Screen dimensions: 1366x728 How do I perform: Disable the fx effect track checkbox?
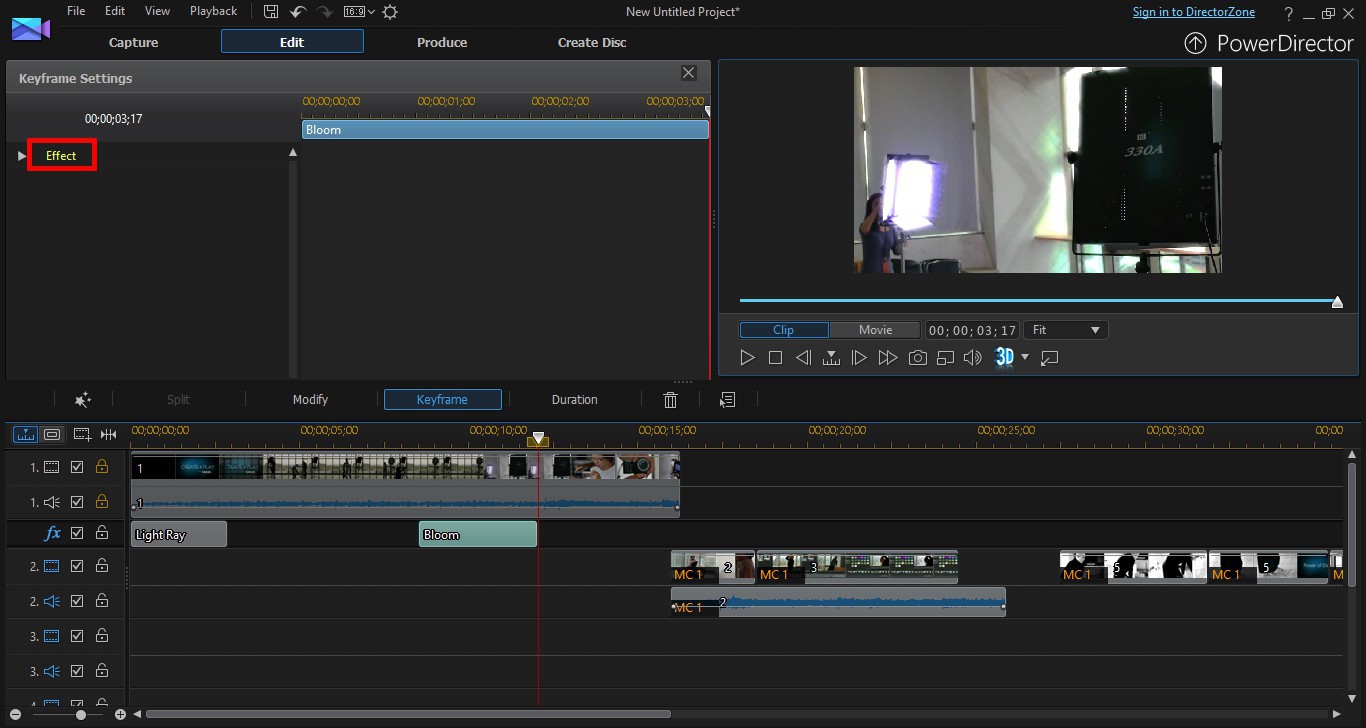pyautogui.click(x=77, y=534)
